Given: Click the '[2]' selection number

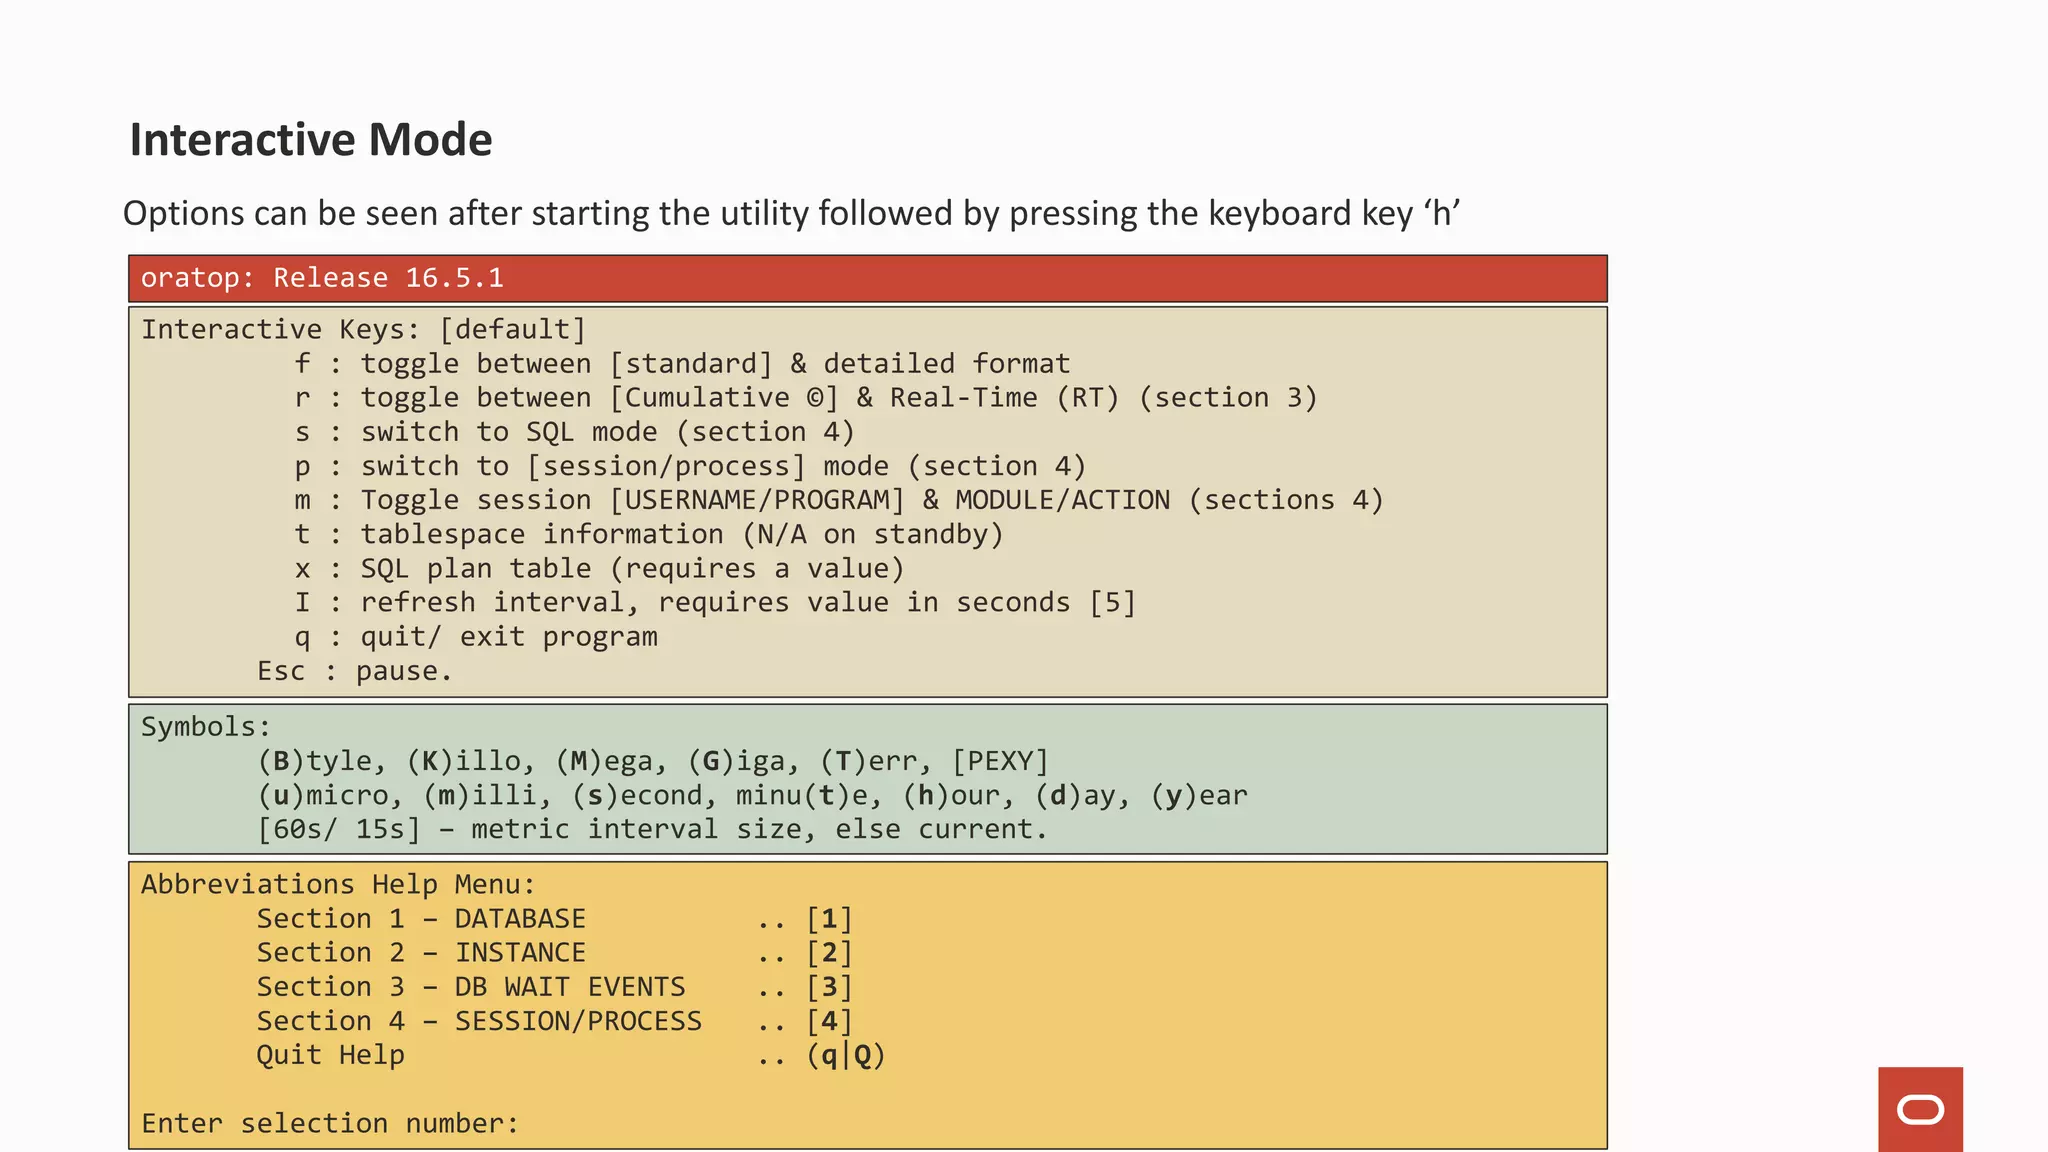Looking at the screenshot, I should [829, 953].
